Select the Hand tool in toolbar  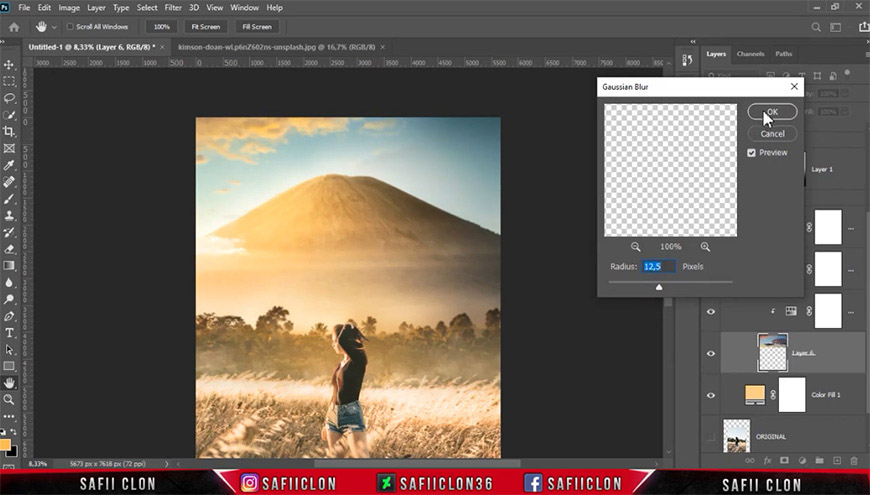tap(9, 383)
